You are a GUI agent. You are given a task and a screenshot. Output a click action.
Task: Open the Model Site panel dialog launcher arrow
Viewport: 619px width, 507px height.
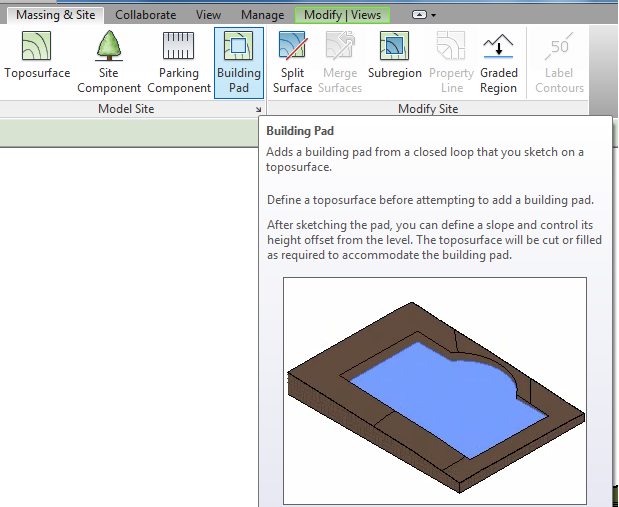click(x=258, y=109)
